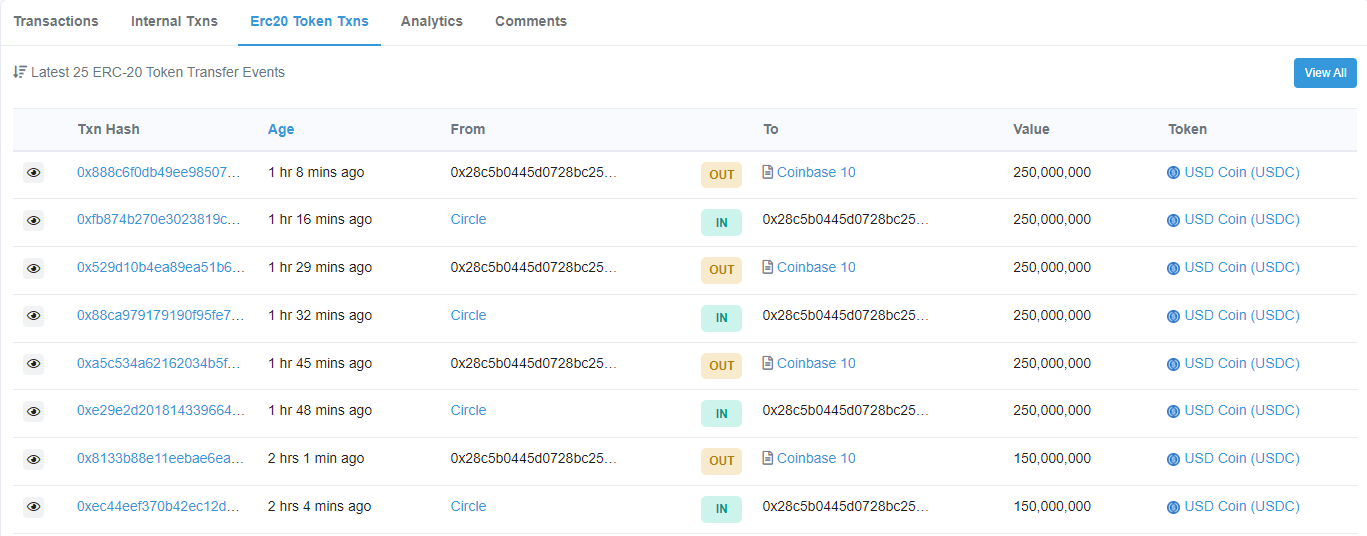Open txn hash 0xa5c534a62162034b5f
1367x536 pixels.
159,363
